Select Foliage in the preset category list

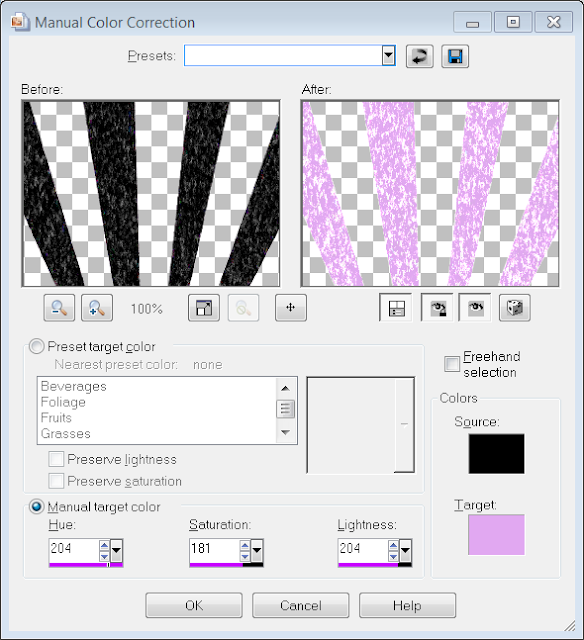tap(63, 402)
